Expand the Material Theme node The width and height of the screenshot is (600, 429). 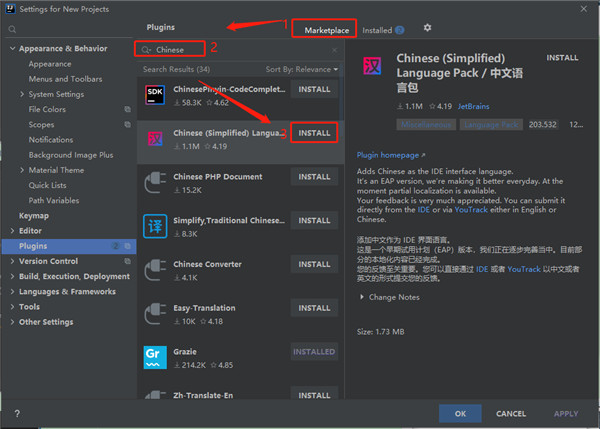(22, 170)
